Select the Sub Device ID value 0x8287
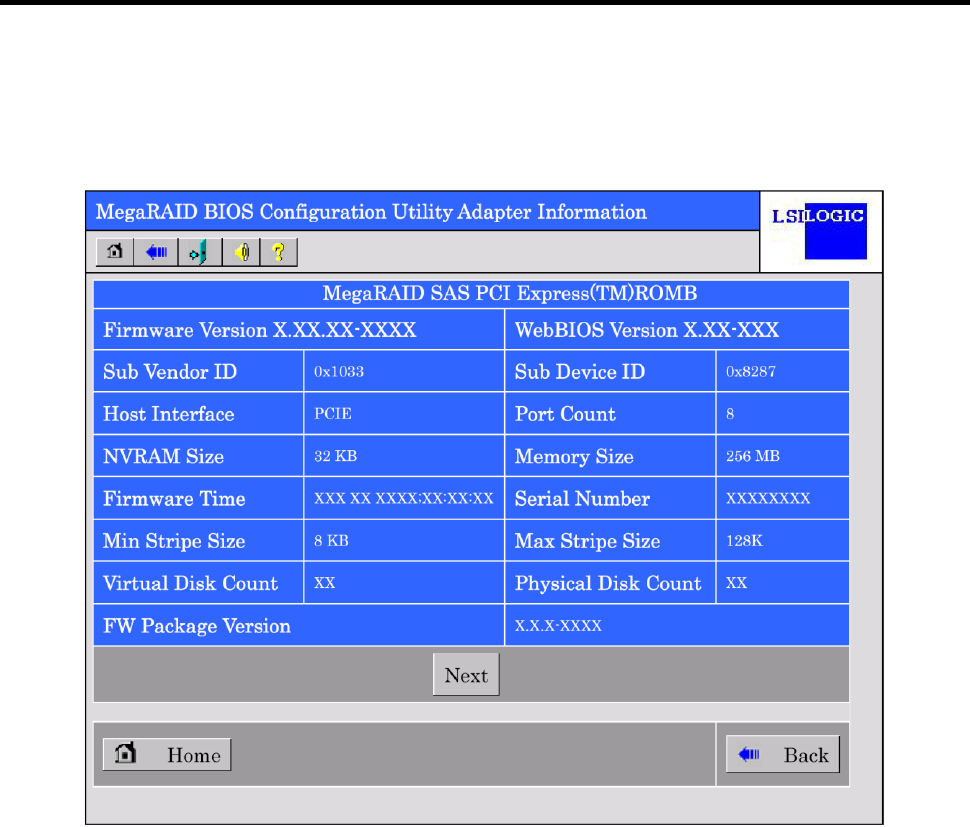The height and width of the screenshot is (827, 970). tap(751, 372)
